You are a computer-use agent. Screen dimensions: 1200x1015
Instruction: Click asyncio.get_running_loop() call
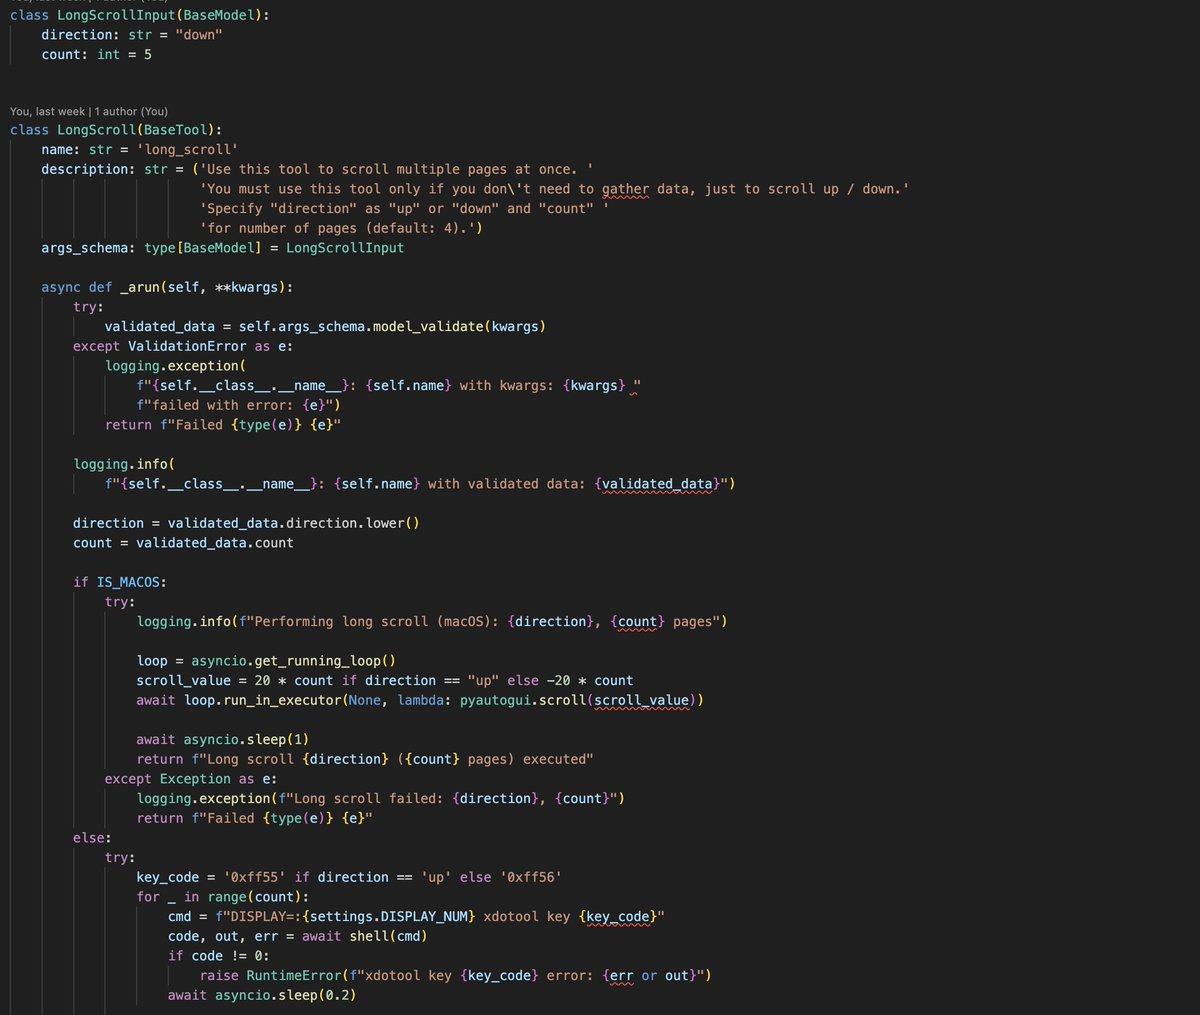click(x=293, y=661)
